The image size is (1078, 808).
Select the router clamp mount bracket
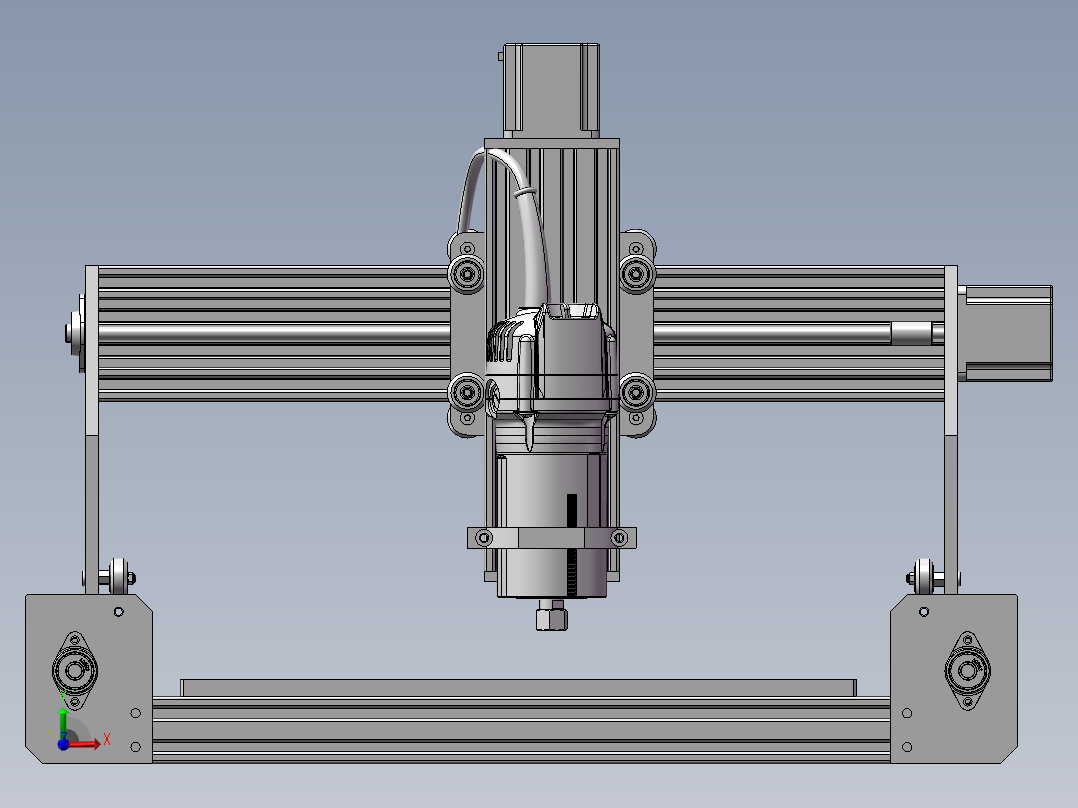click(x=551, y=538)
